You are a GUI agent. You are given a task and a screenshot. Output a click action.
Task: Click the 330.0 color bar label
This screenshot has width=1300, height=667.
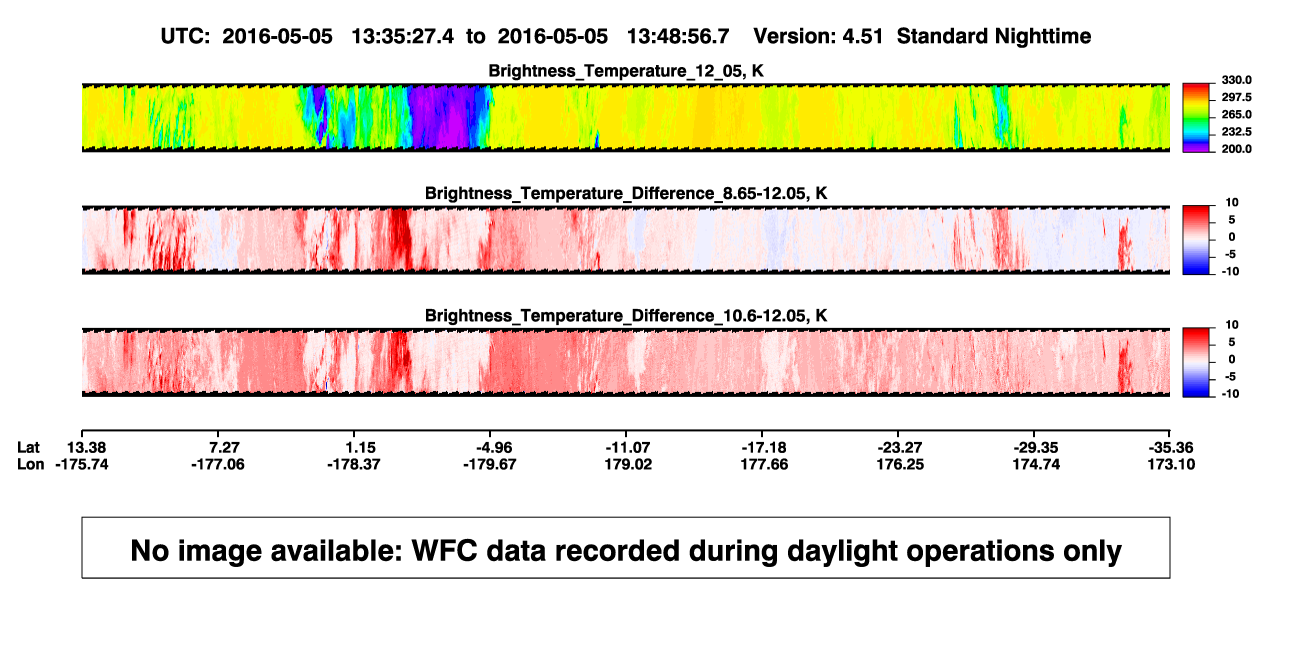[x=1236, y=81]
